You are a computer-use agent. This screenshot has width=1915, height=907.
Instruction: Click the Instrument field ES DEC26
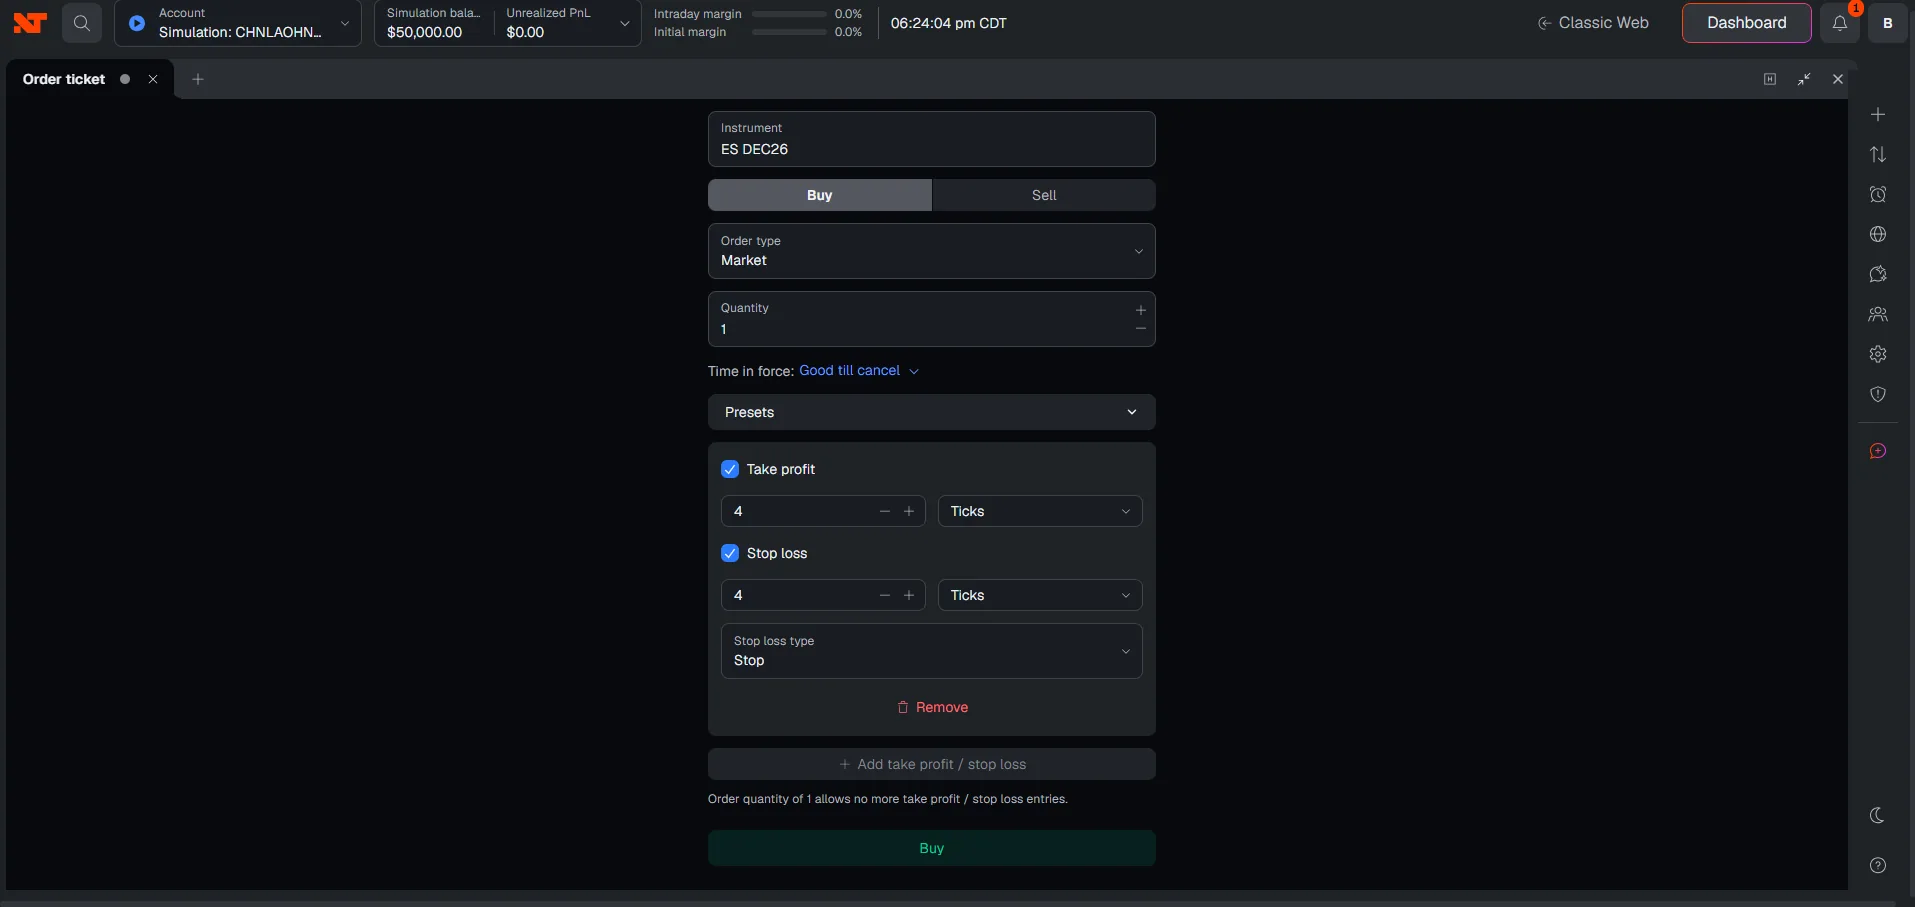coord(932,139)
